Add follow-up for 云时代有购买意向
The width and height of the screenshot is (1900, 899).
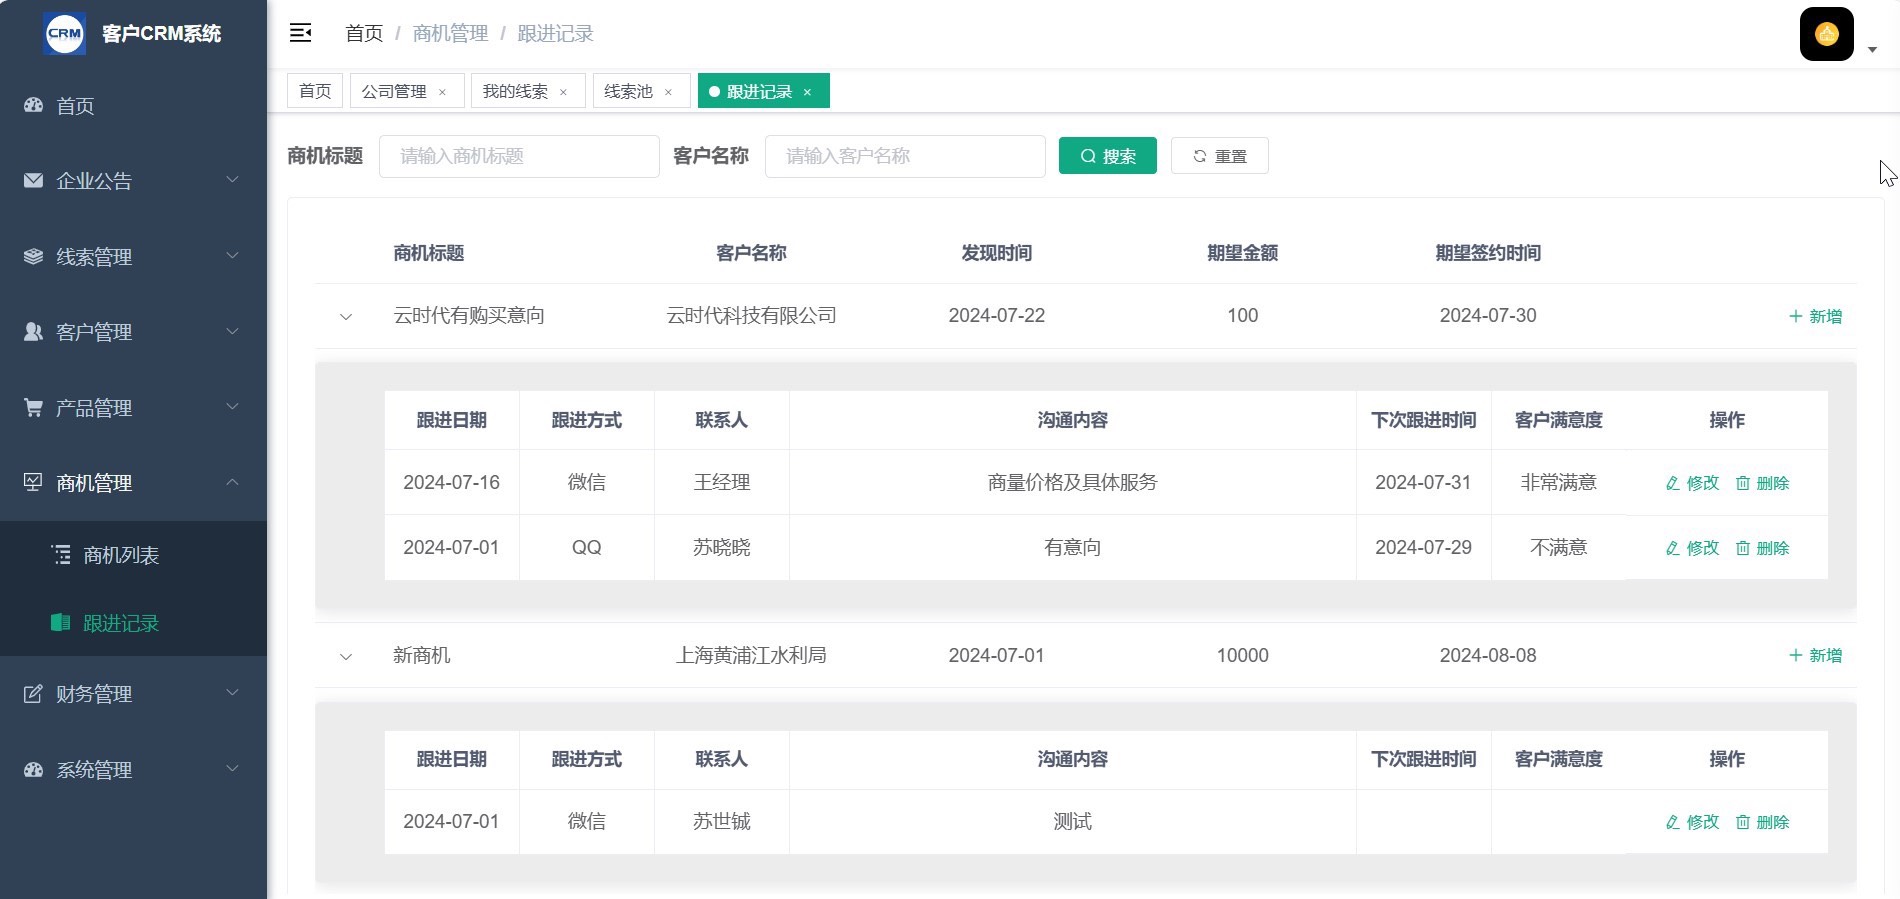(1815, 316)
